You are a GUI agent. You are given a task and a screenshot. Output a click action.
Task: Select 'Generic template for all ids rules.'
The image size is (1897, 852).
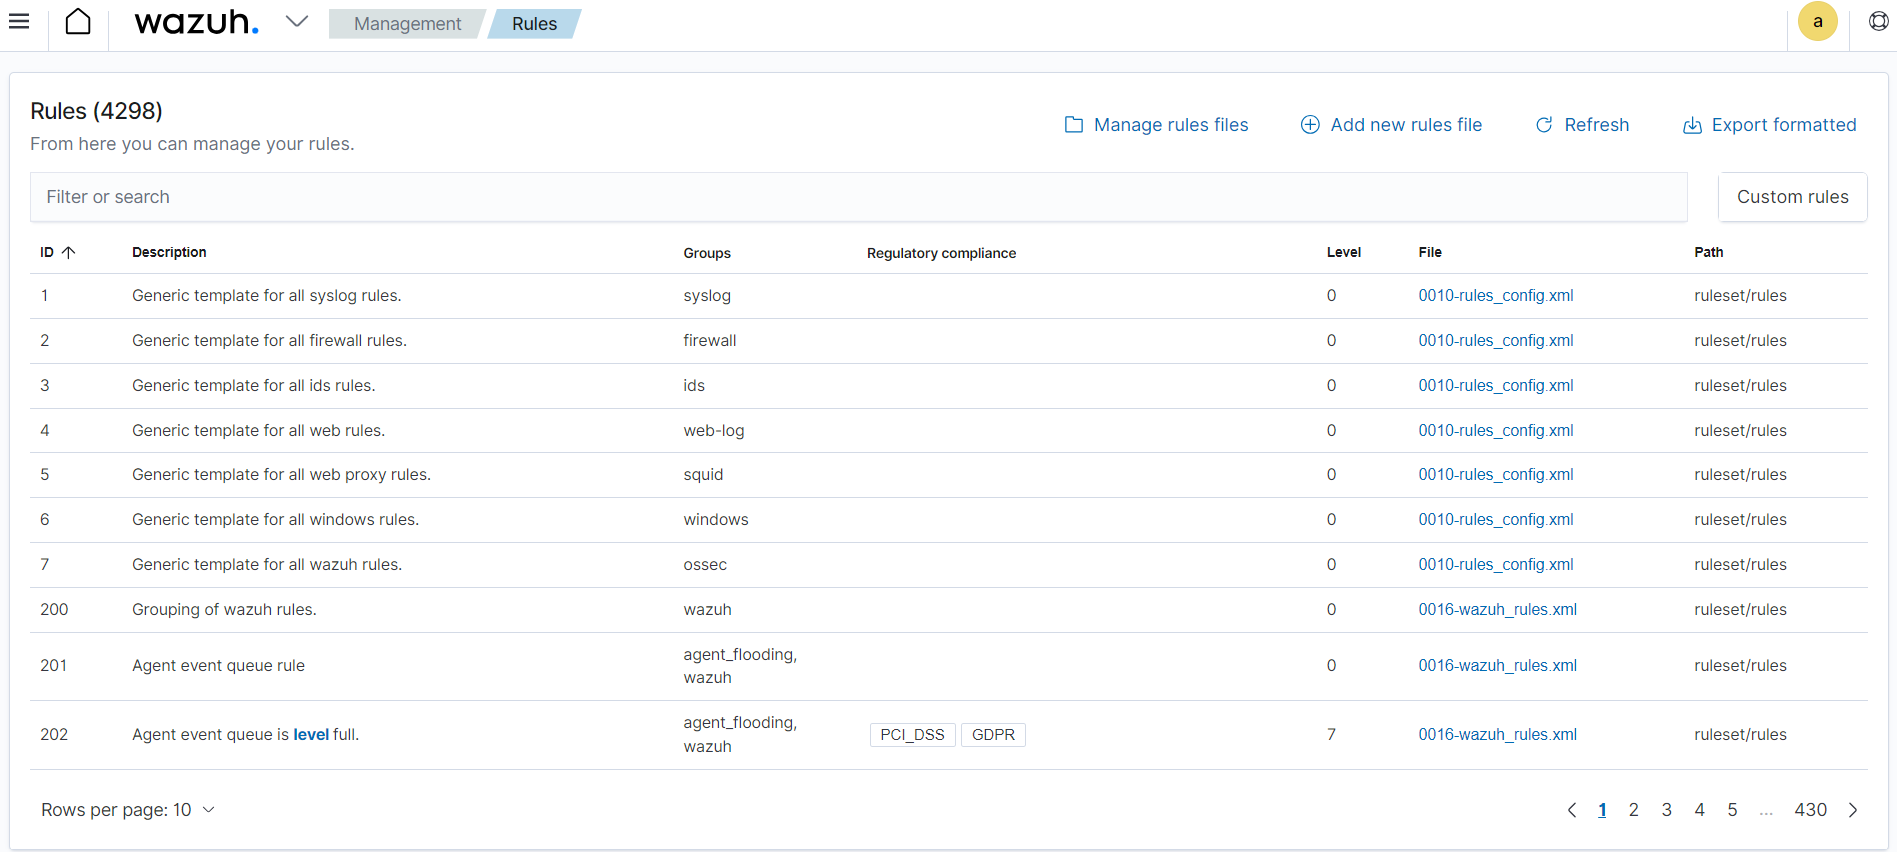pyautogui.click(x=253, y=386)
